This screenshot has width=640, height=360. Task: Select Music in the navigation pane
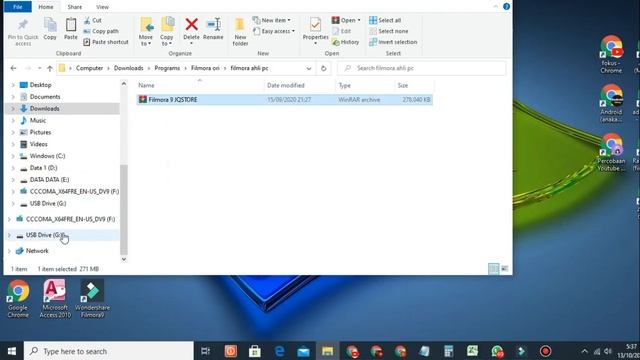click(38, 120)
